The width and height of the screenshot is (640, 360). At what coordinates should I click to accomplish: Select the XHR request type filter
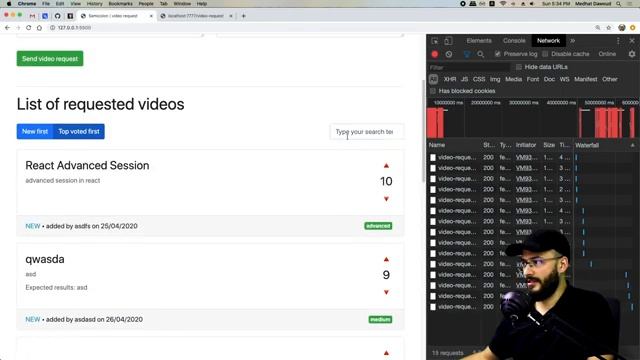(449, 79)
